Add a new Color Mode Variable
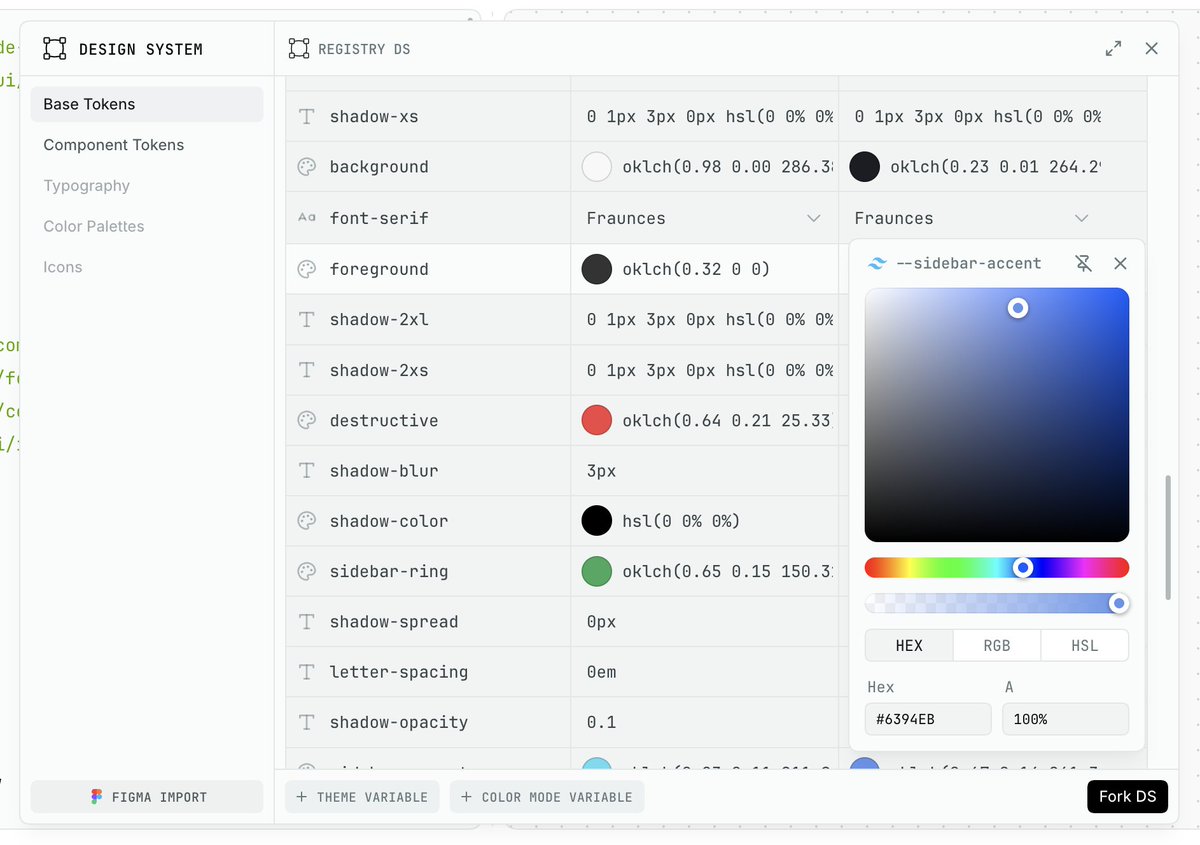The width and height of the screenshot is (1200, 845). click(547, 797)
